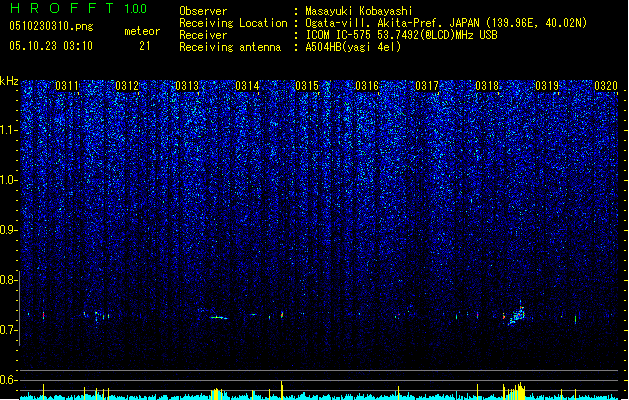Click the Receiving Location label
Image resolution: width=629 pixels, height=400 pixels.
[233, 23]
